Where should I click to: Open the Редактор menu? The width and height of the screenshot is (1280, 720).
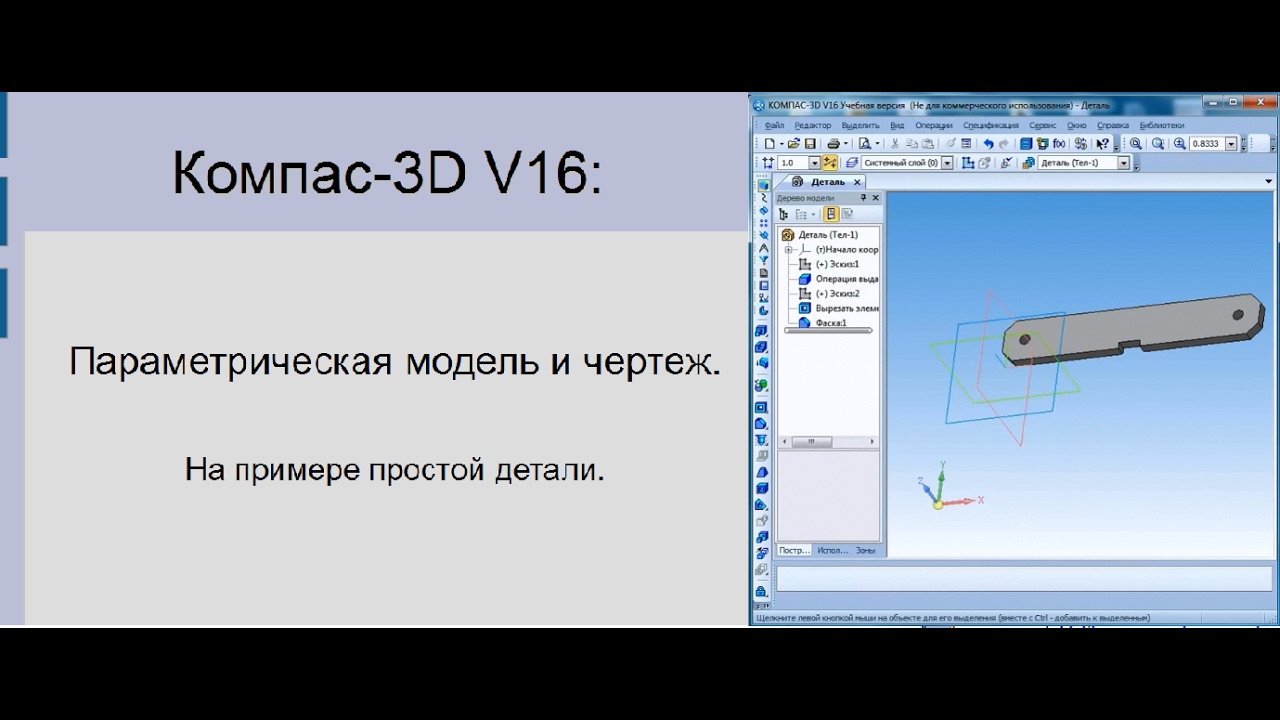click(x=813, y=125)
